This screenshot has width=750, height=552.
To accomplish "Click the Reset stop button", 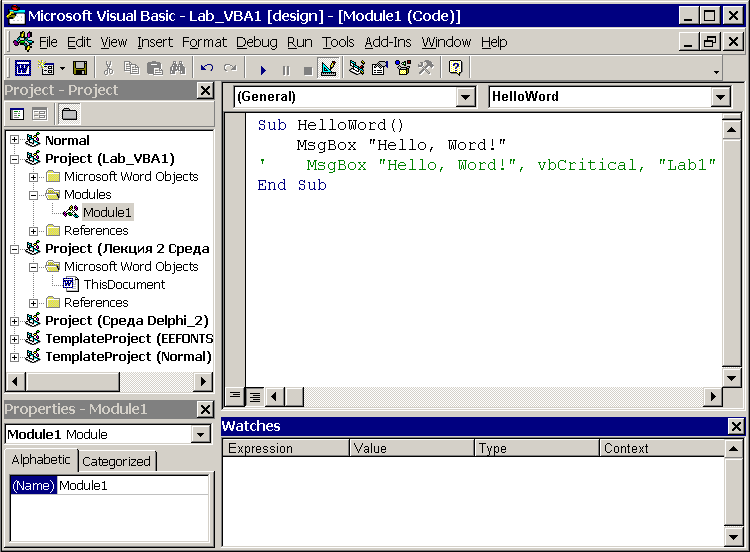I will click(308, 70).
